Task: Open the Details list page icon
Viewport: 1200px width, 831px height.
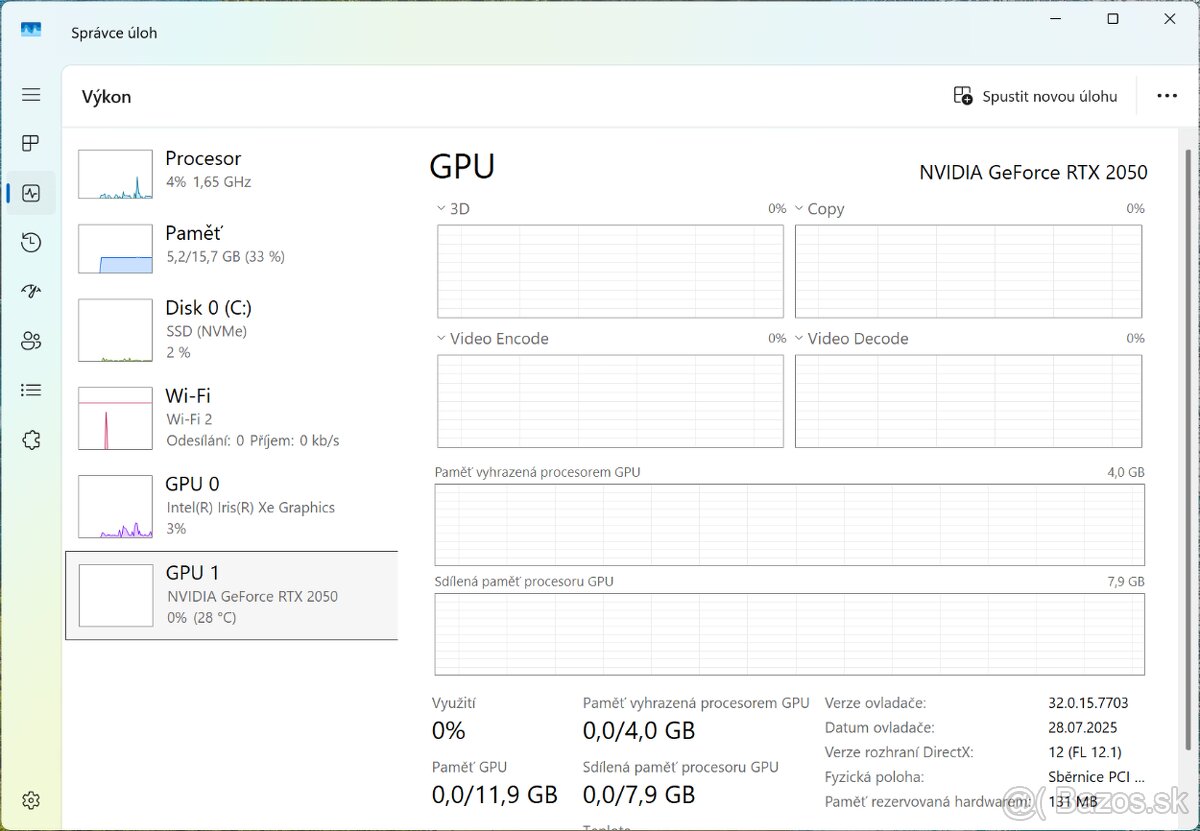Action: (x=31, y=390)
